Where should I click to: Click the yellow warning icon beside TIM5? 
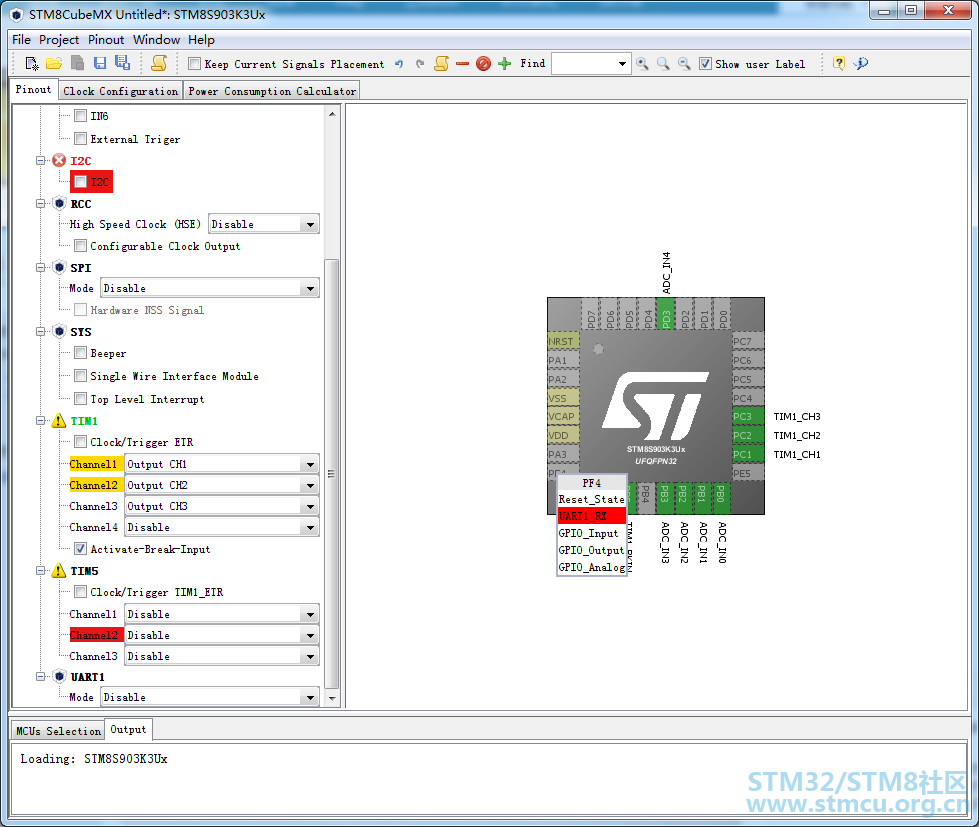(x=59, y=570)
